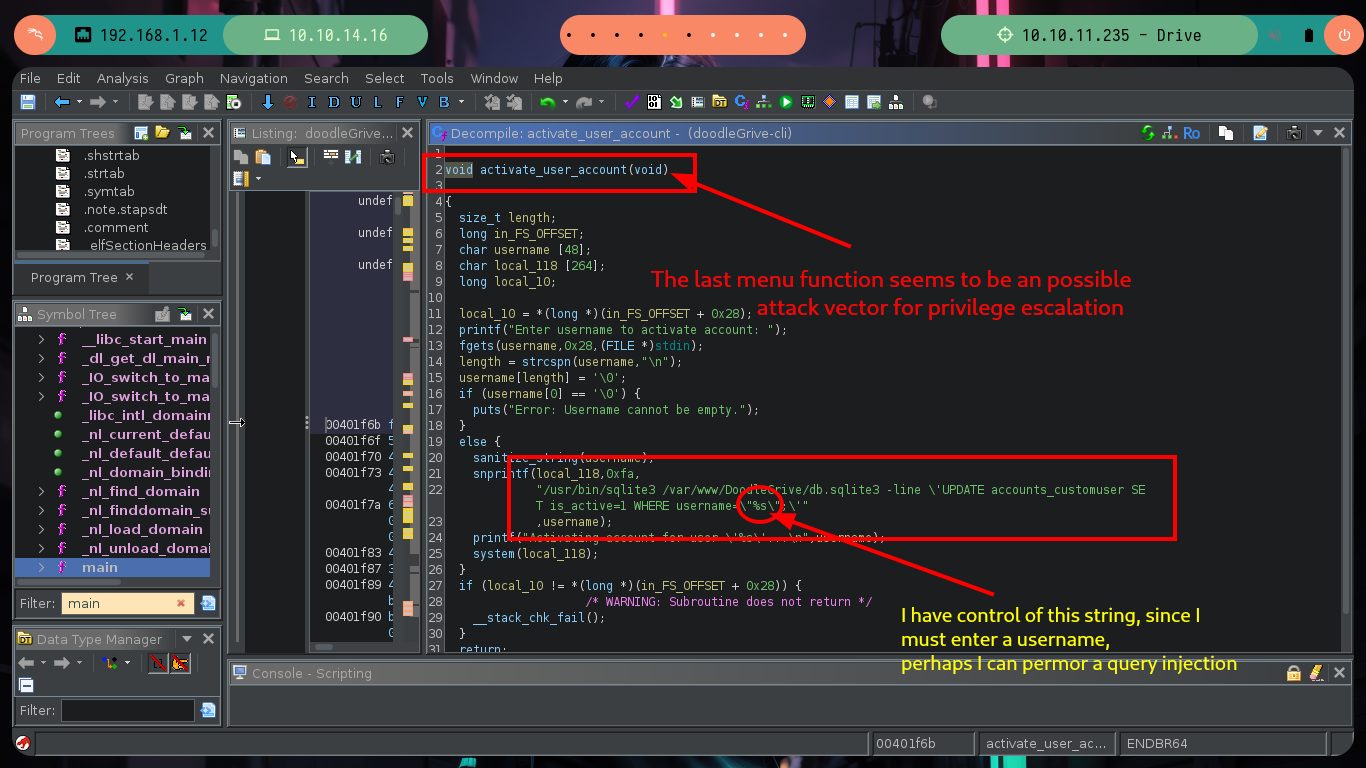Screen dimensions: 1366x768
Task: Select the 'U' next-undefined navigation icon
Action: tap(355, 102)
